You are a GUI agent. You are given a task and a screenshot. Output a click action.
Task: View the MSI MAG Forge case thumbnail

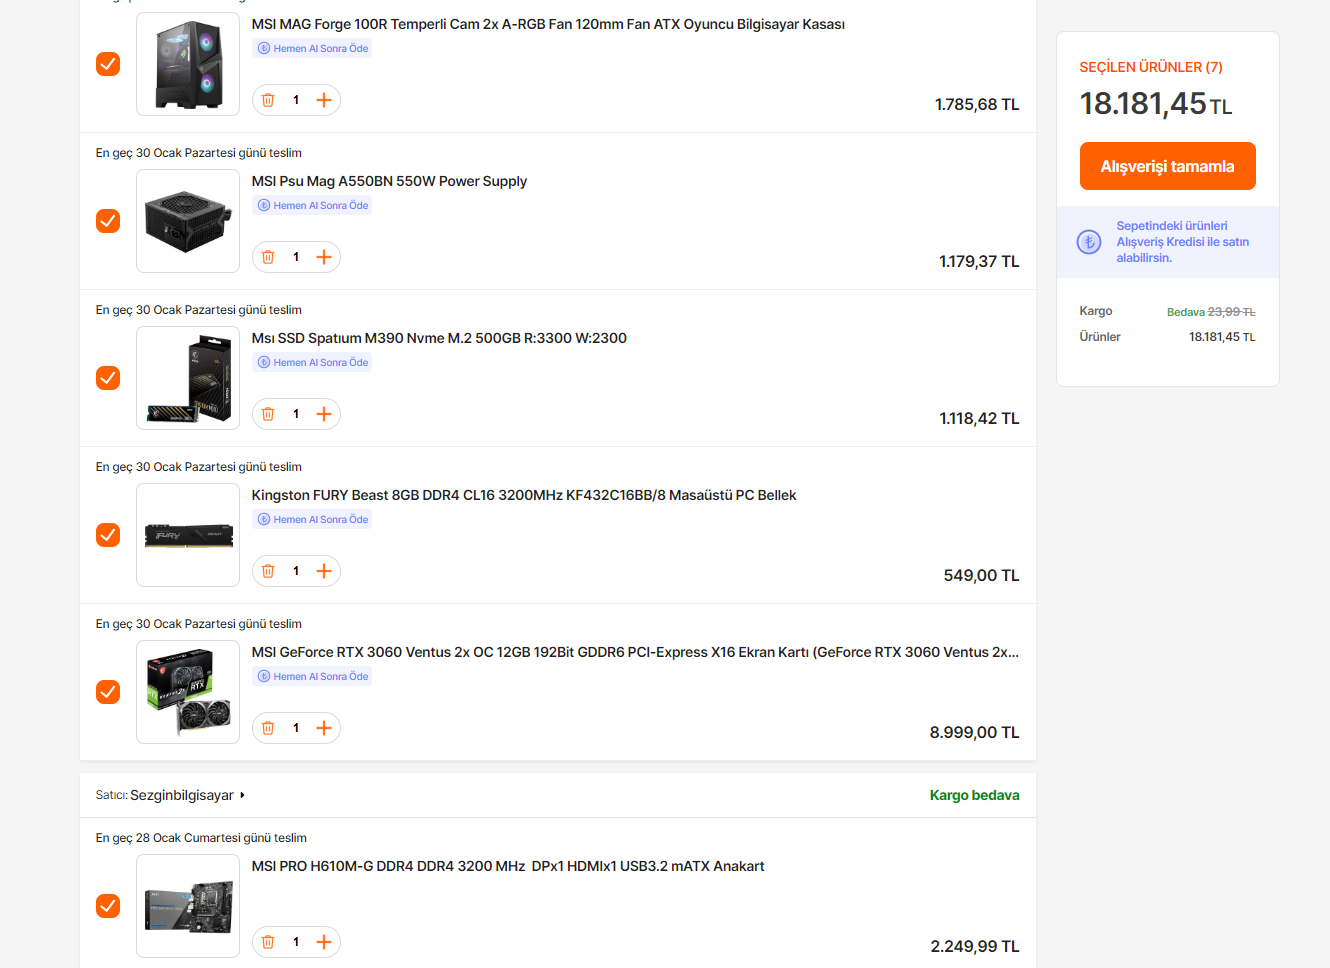pos(188,64)
